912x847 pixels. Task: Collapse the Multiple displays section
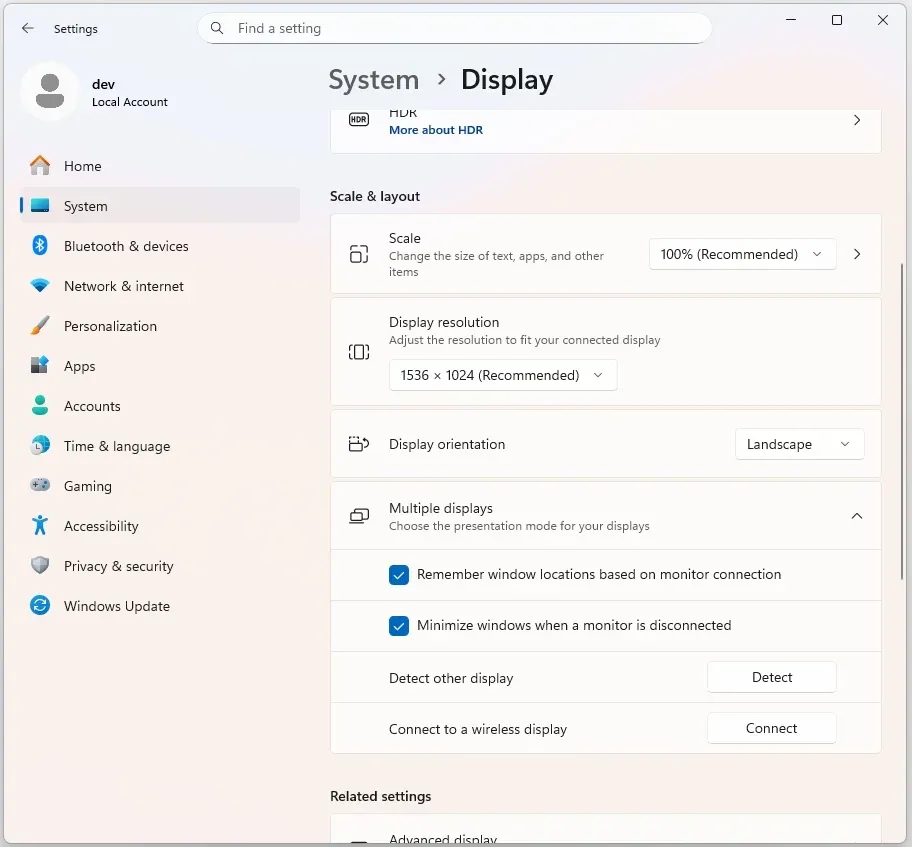856,516
